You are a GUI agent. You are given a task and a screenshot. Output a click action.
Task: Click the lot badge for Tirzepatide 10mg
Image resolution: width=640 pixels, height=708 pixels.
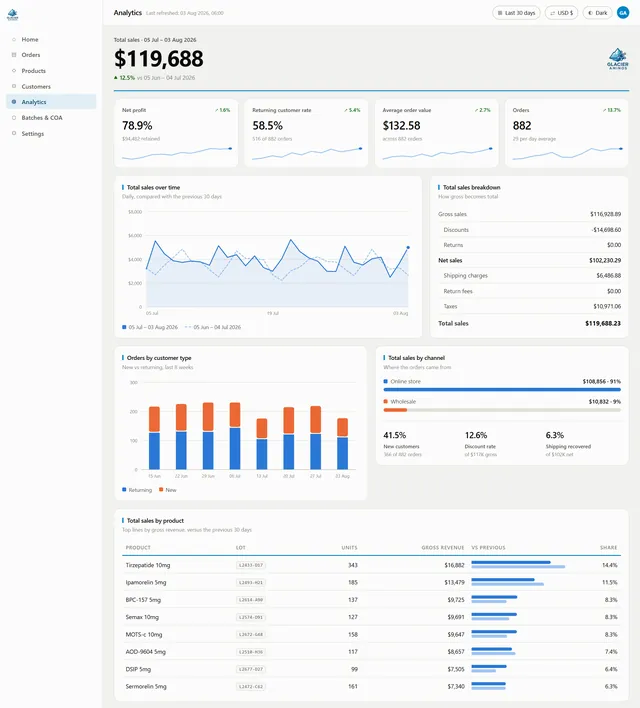pos(251,565)
